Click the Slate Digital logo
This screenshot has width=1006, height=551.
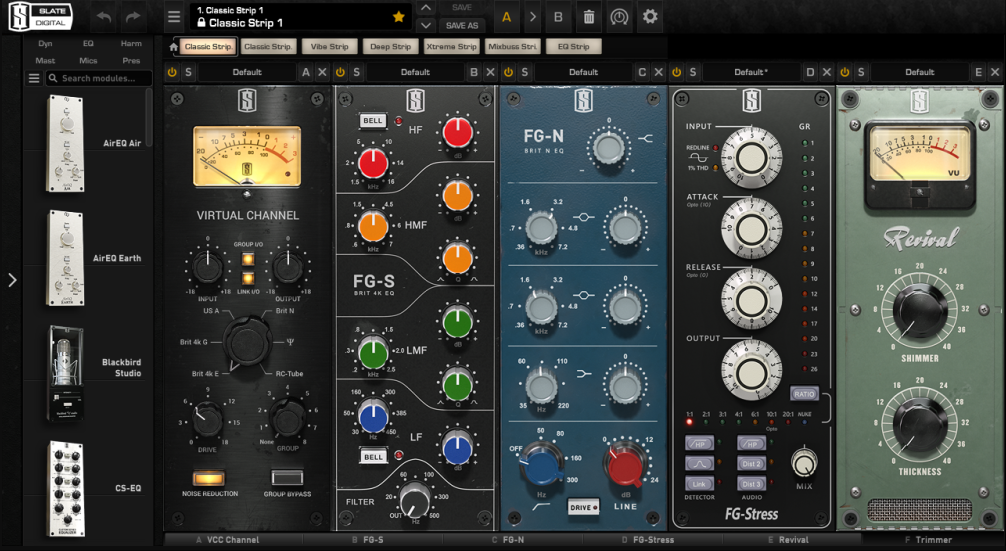[40, 17]
